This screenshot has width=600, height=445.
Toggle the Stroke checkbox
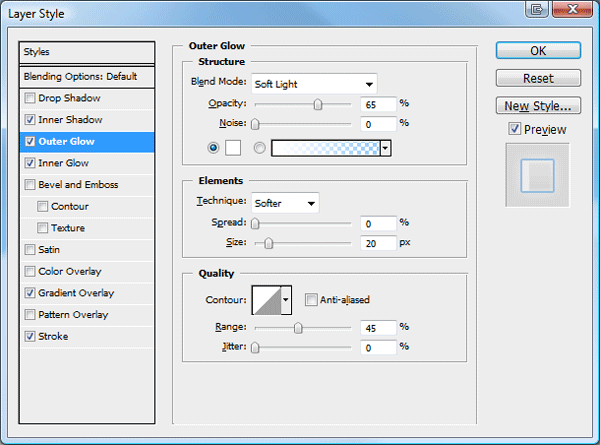(x=30, y=337)
